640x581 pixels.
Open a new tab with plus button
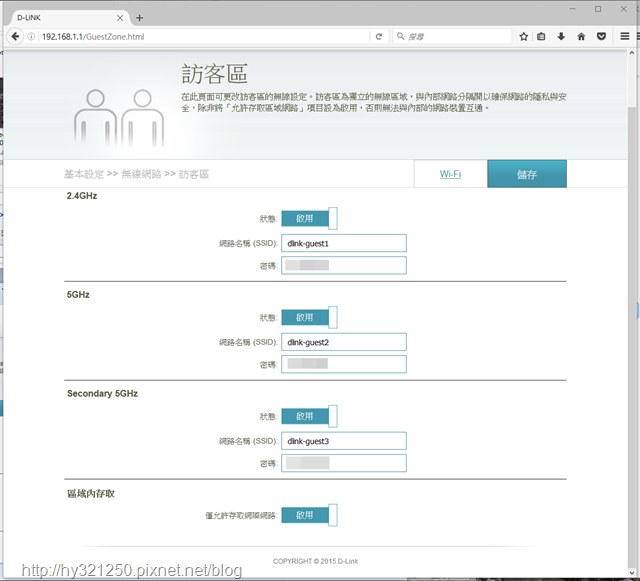(140, 18)
